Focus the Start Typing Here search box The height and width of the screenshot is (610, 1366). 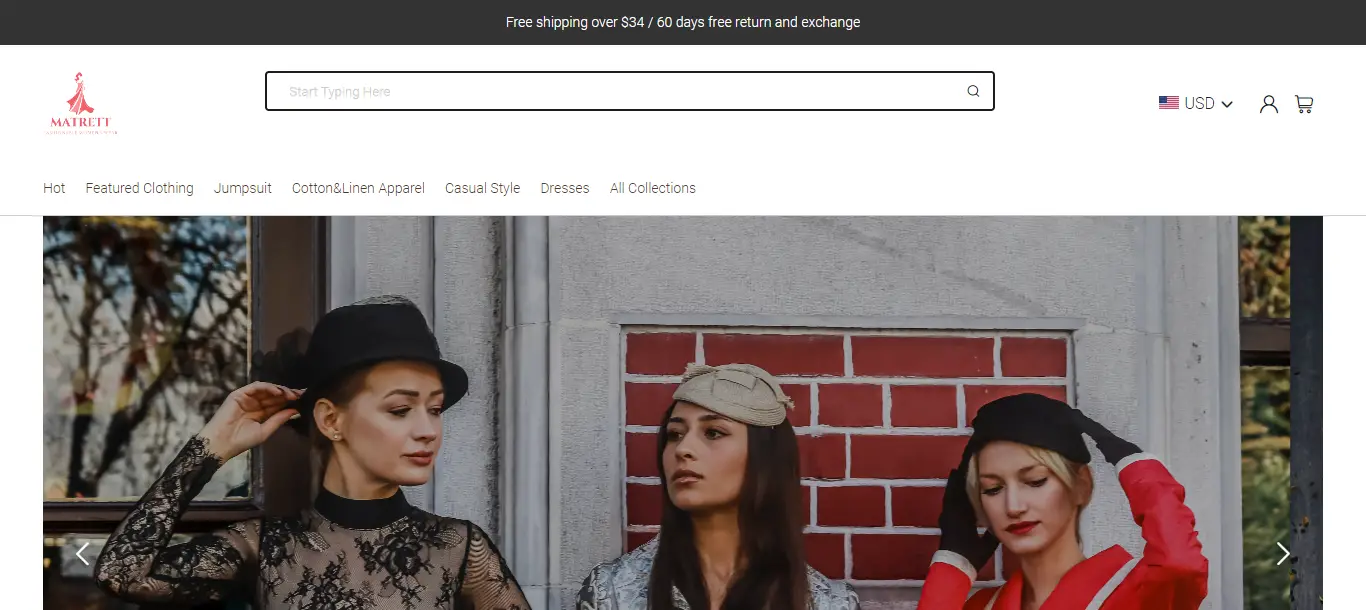615,91
